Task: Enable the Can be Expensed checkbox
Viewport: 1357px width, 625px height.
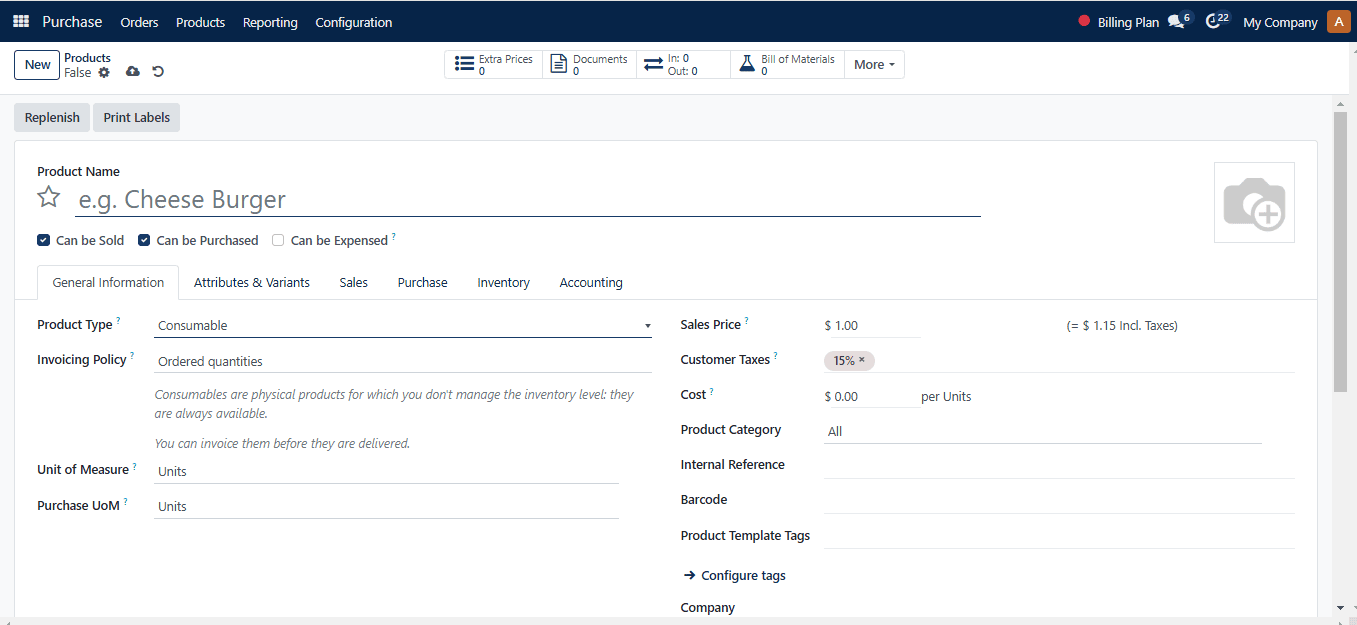Action: click(278, 240)
